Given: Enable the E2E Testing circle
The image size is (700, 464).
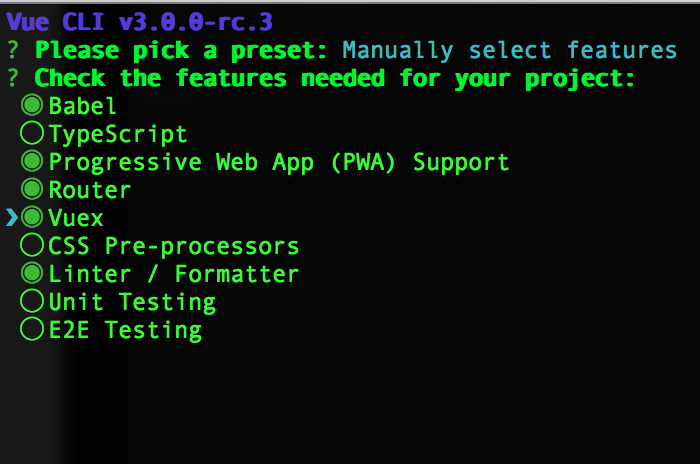Looking at the screenshot, I should tap(32, 329).
